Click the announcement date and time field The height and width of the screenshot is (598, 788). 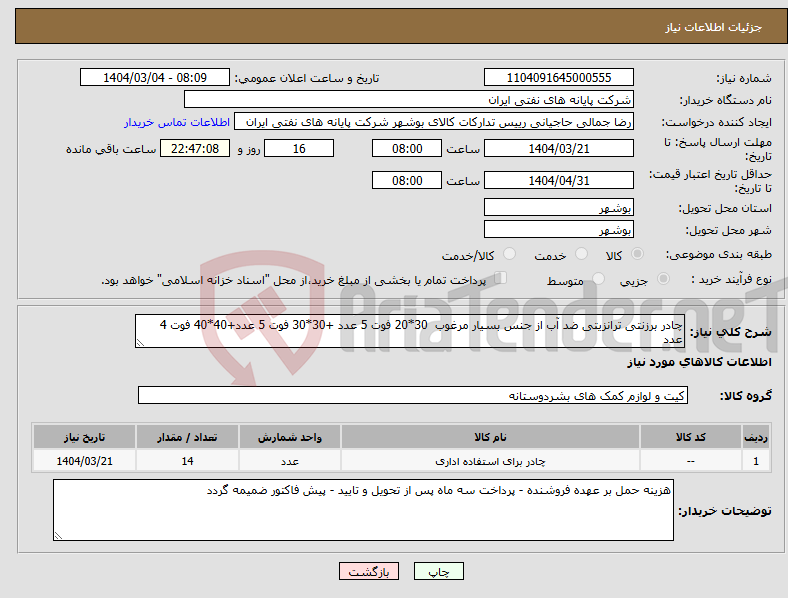(155, 77)
